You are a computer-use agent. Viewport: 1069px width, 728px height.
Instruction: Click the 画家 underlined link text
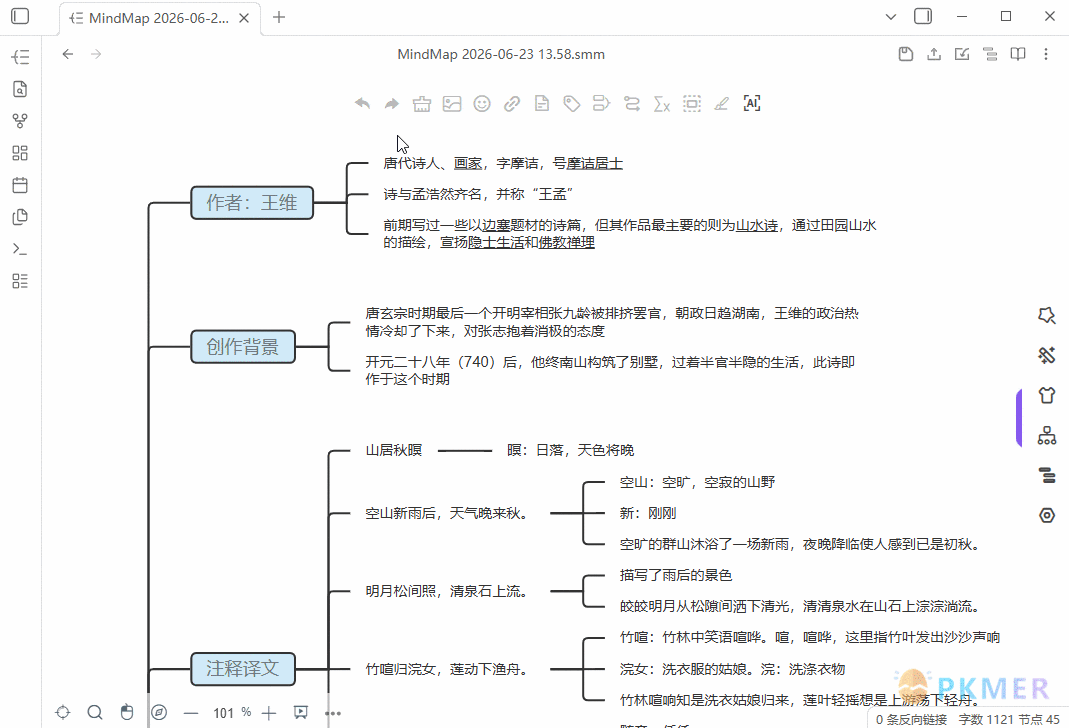pos(468,164)
